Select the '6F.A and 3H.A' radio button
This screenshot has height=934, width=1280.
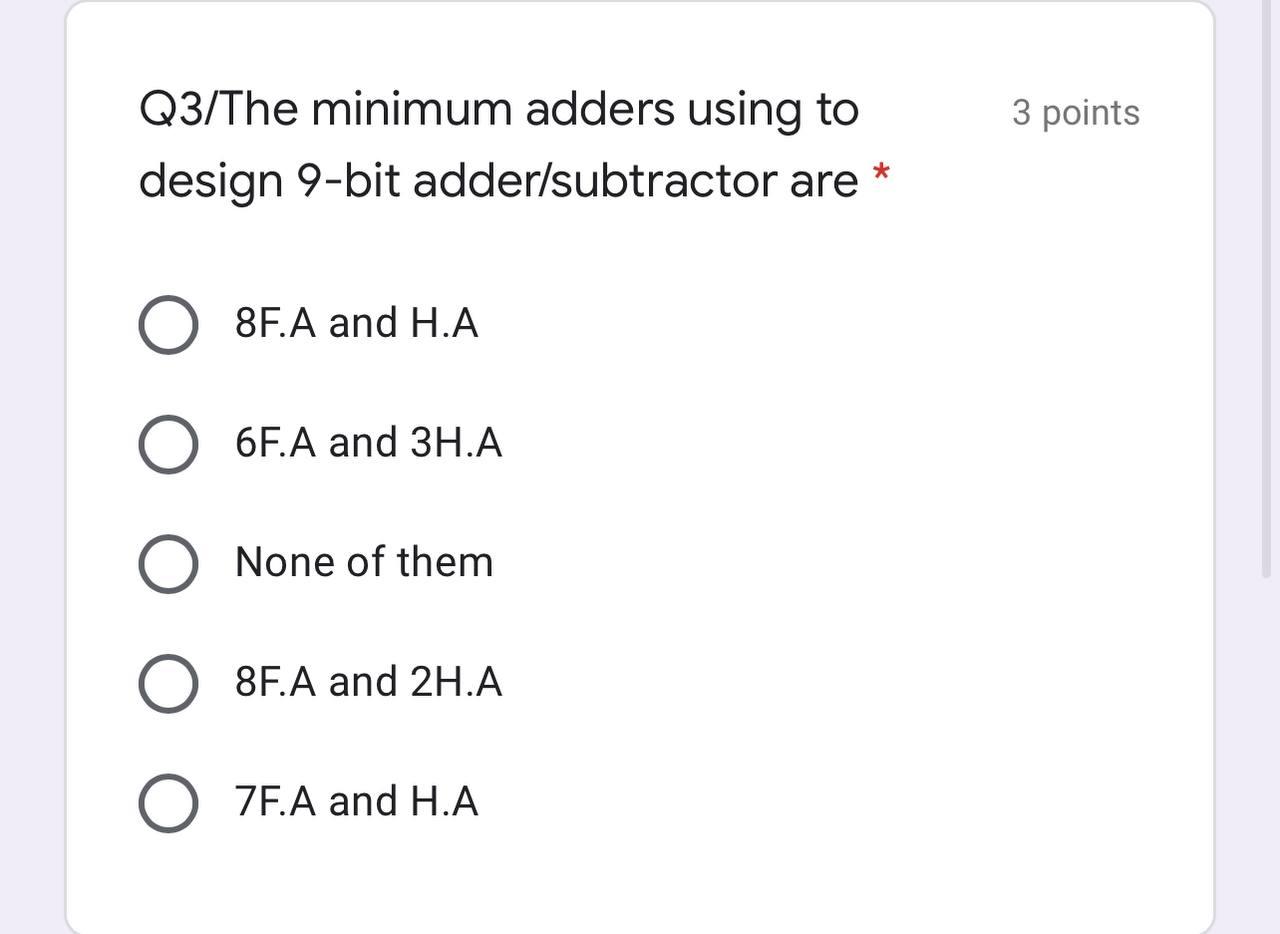pos(167,442)
